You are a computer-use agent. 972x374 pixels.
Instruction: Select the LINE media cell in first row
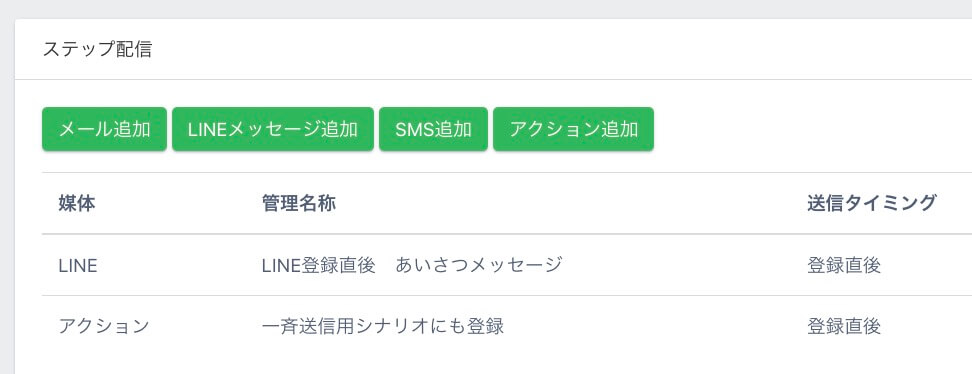[x=77, y=265]
